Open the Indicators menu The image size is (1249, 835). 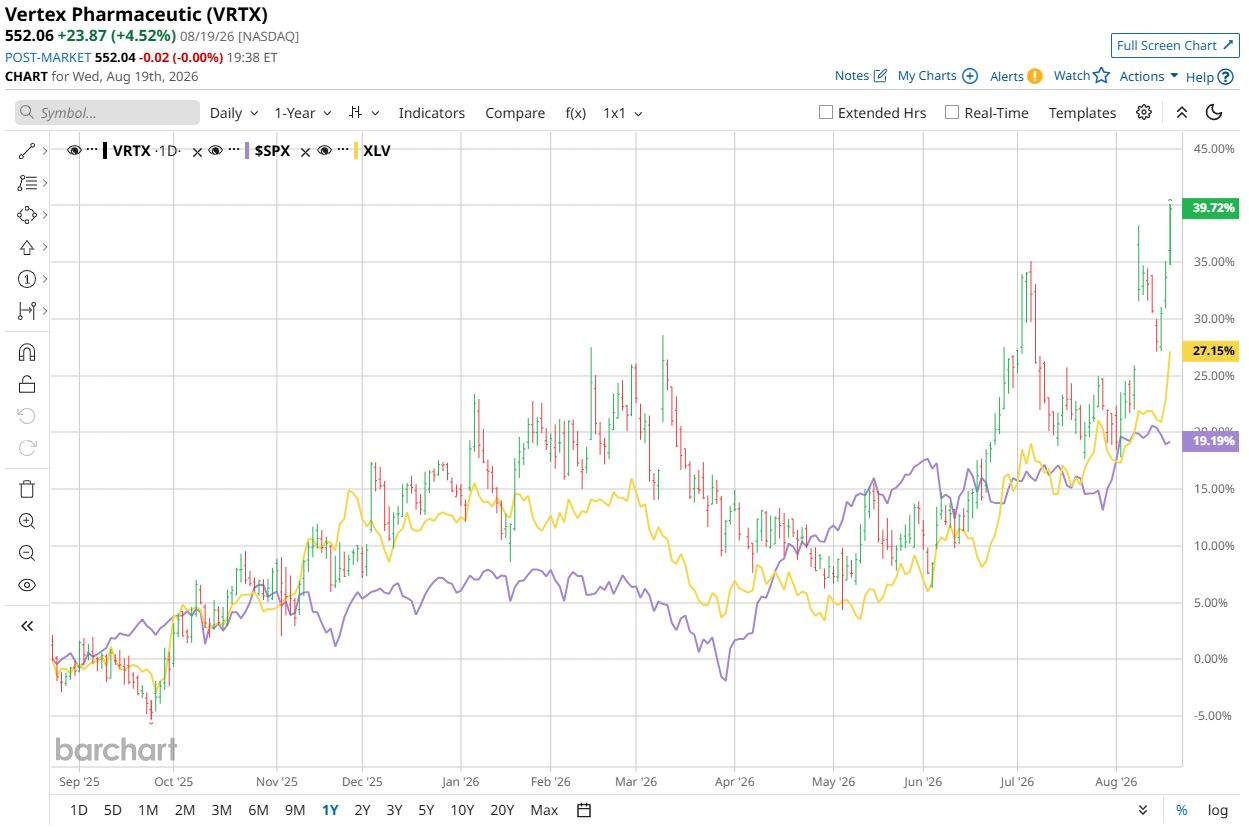coord(432,113)
